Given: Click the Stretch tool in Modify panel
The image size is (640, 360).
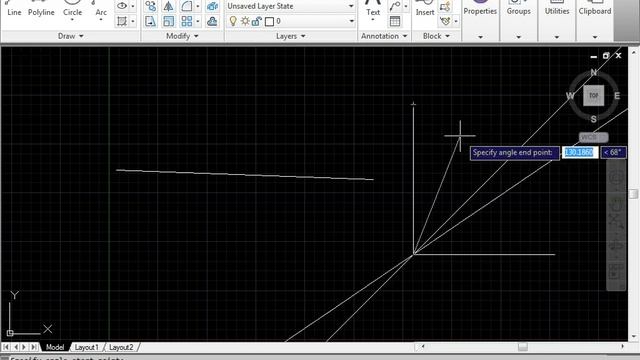Looking at the screenshot, I should [151, 21].
